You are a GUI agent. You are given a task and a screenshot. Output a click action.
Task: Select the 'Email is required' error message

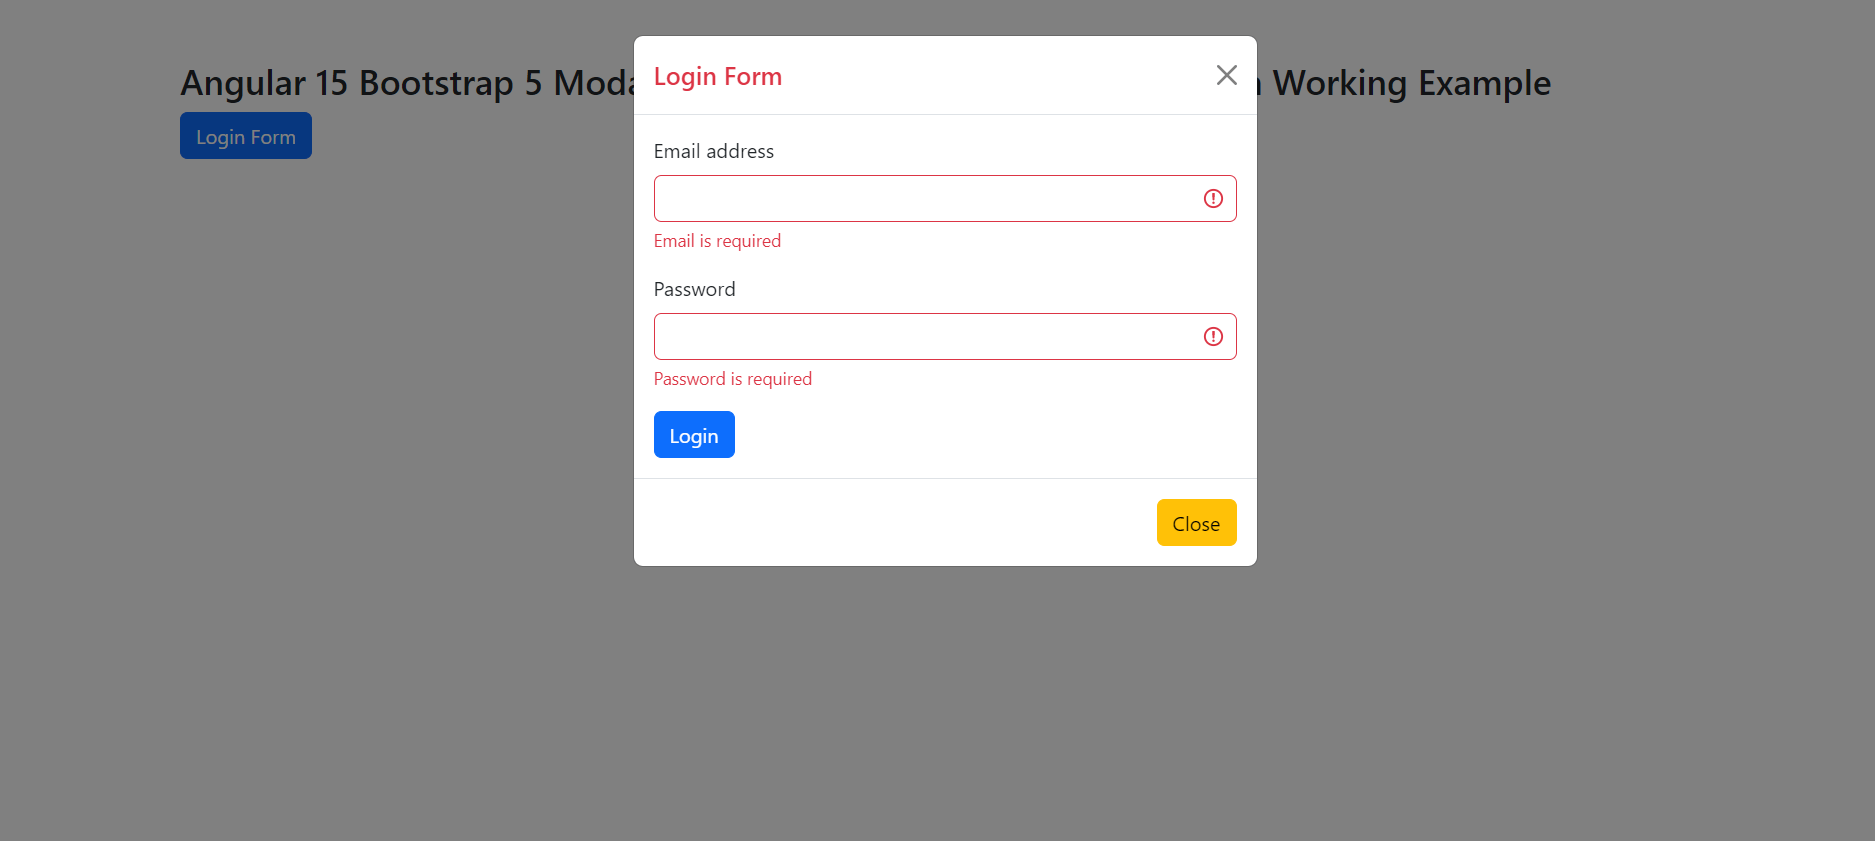pyautogui.click(x=717, y=240)
